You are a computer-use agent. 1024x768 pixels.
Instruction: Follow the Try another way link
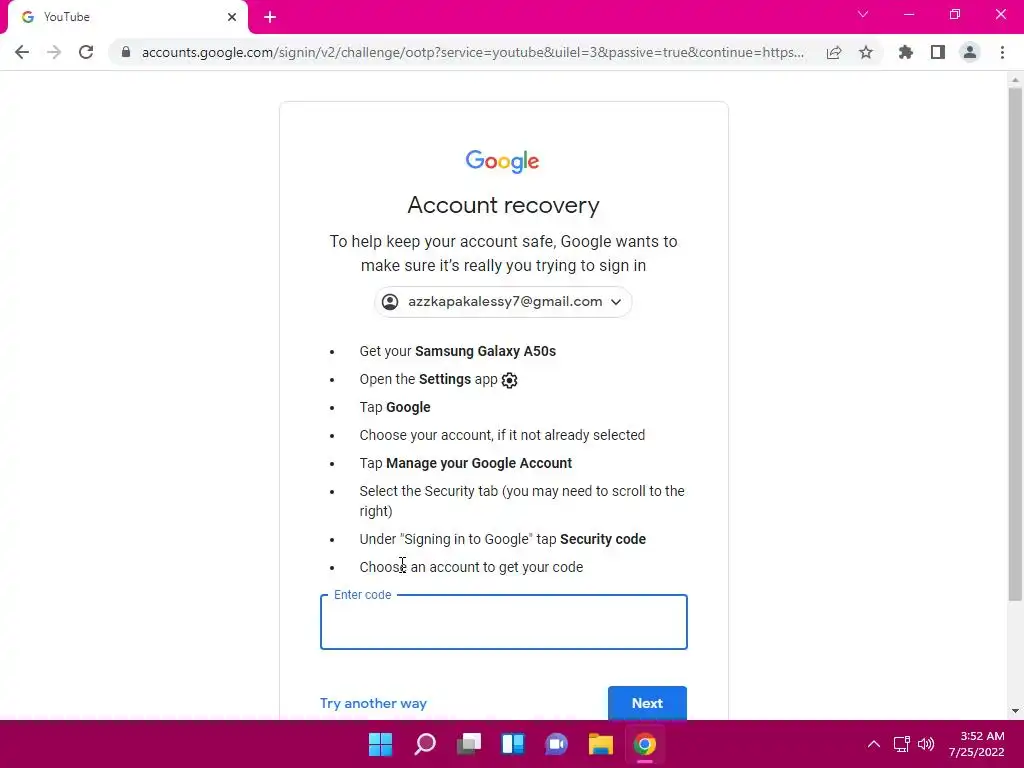(373, 703)
